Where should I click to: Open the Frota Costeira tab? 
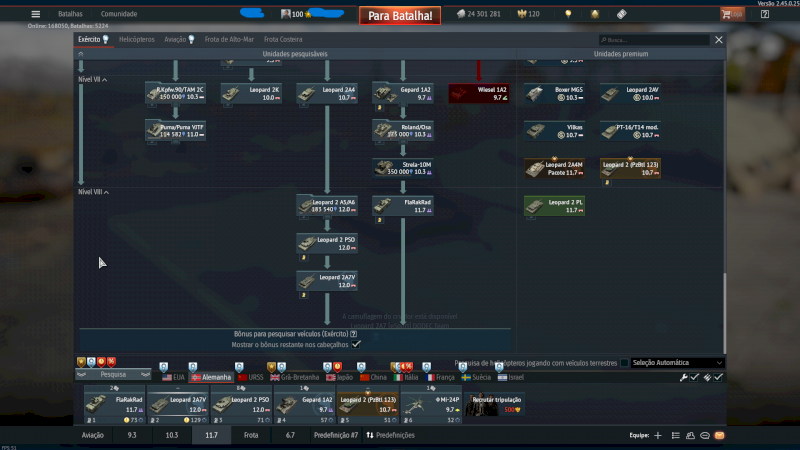point(284,40)
